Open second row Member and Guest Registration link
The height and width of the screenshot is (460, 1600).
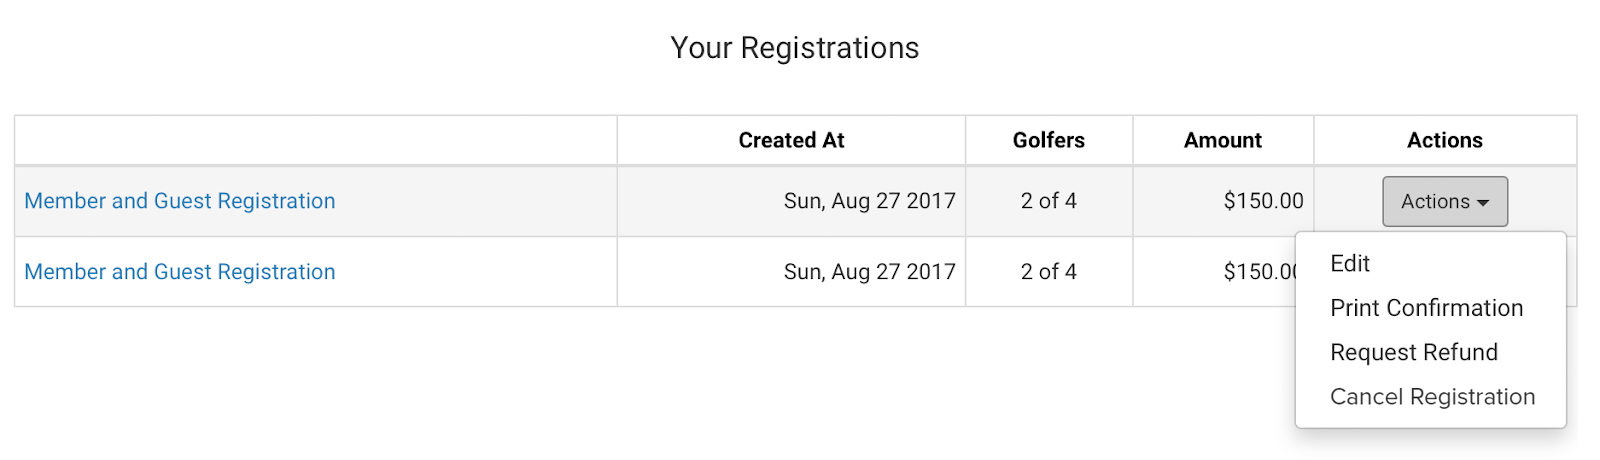pos(180,272)
